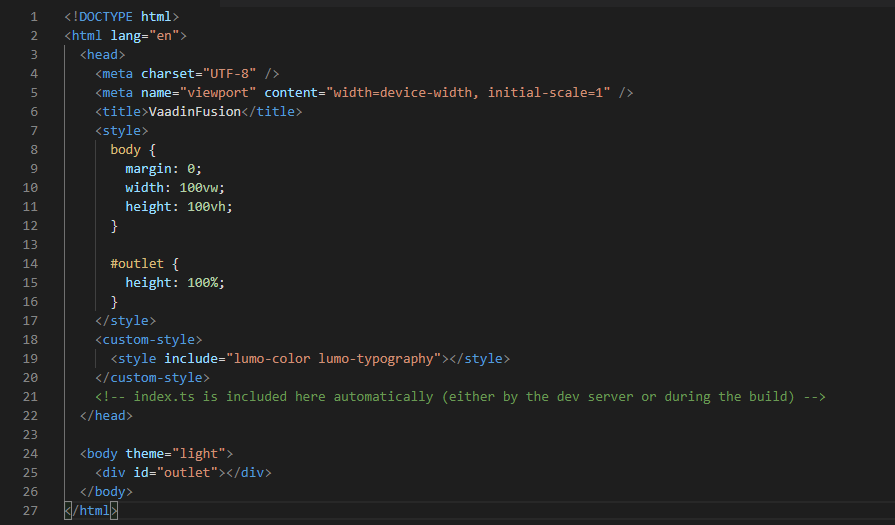The height and width of the screenshot is (525, 895).
Task: Click the id attribute on the div
Action: (141, 472)
